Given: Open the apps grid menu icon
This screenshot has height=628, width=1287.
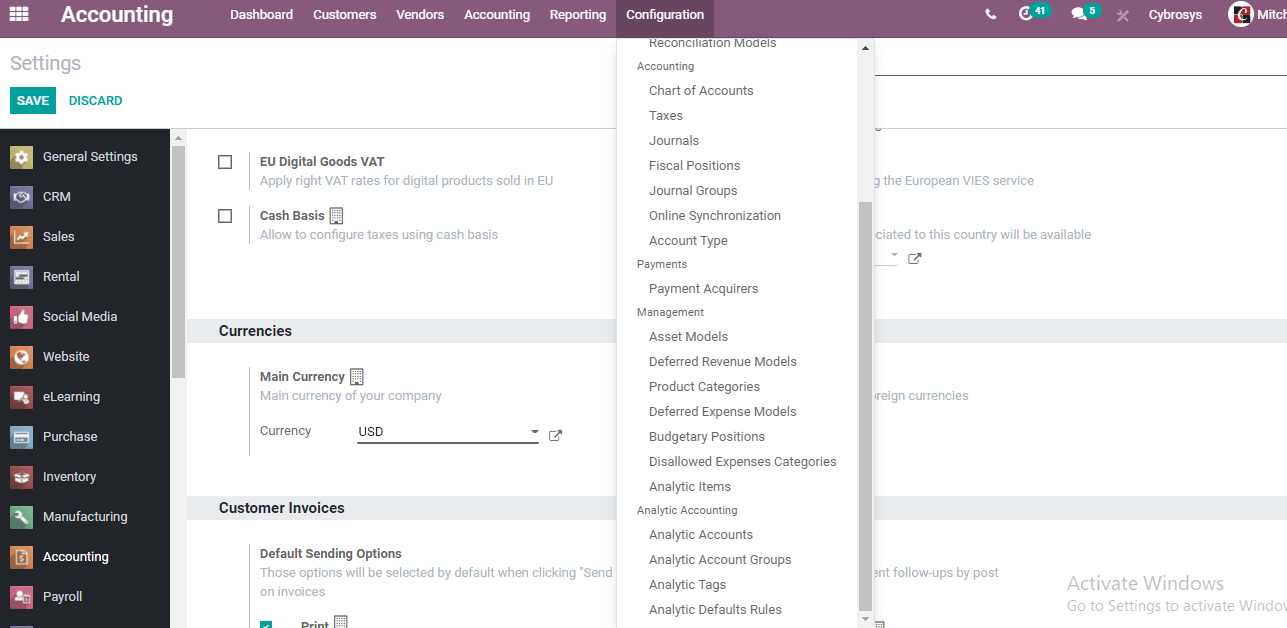Looking at the screenshot, I should [x=19, y=15].
